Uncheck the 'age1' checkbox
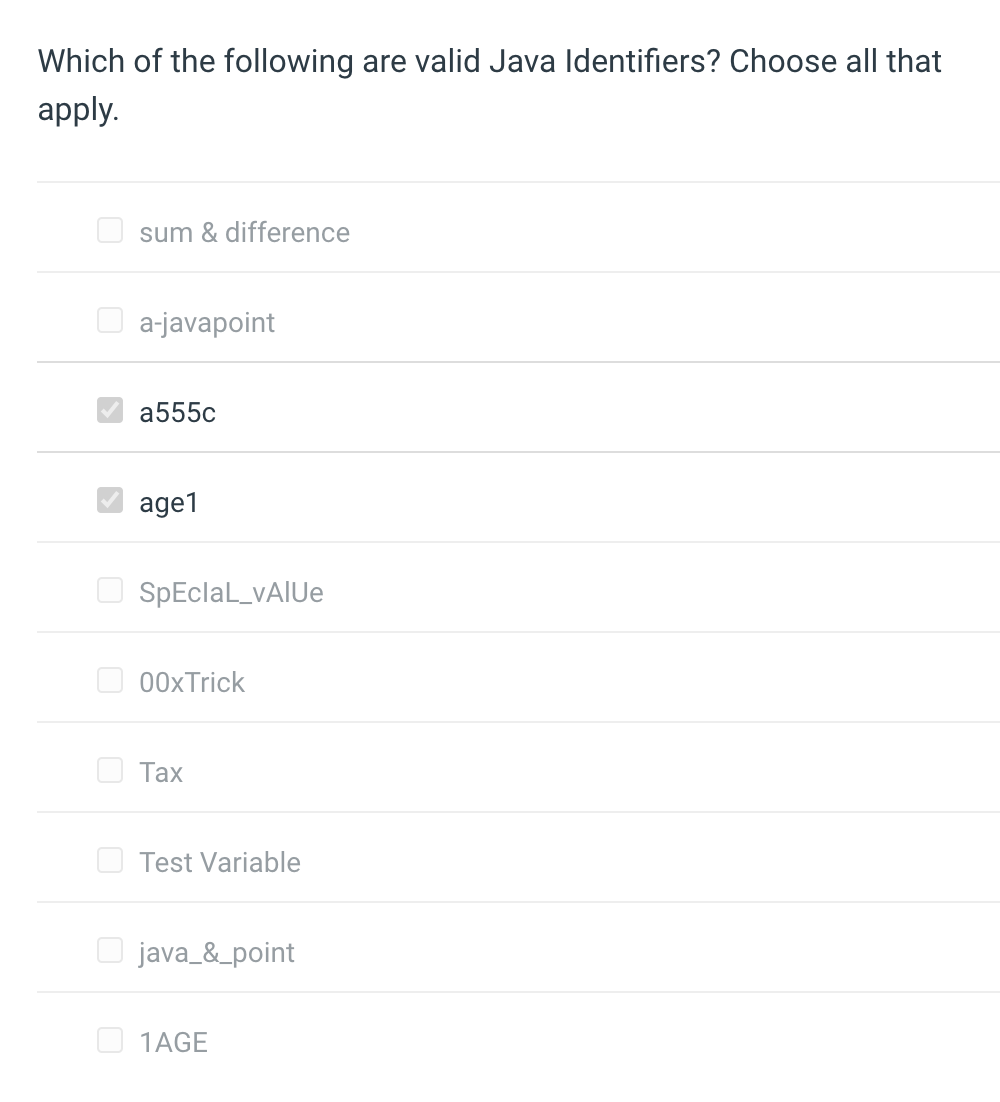Screen dimensions: 1000x1102 pyautogui.click(x=109, y=500)
